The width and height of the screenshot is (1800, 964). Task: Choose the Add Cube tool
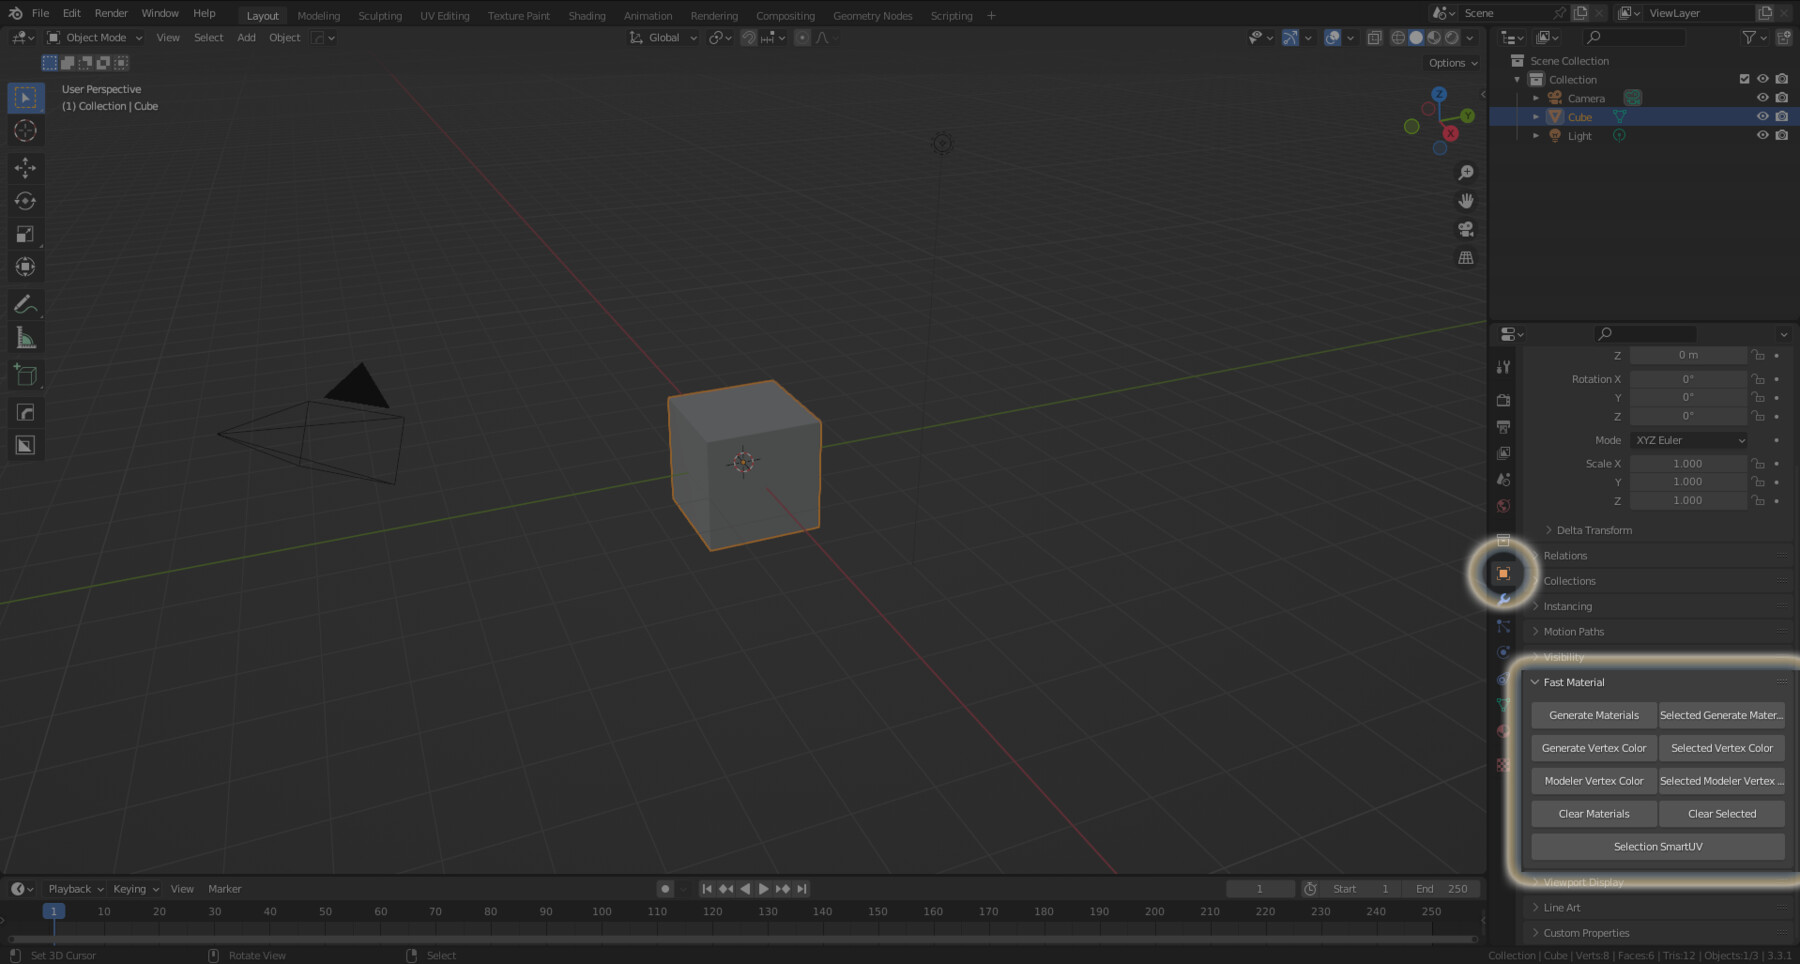click(25, 375)
